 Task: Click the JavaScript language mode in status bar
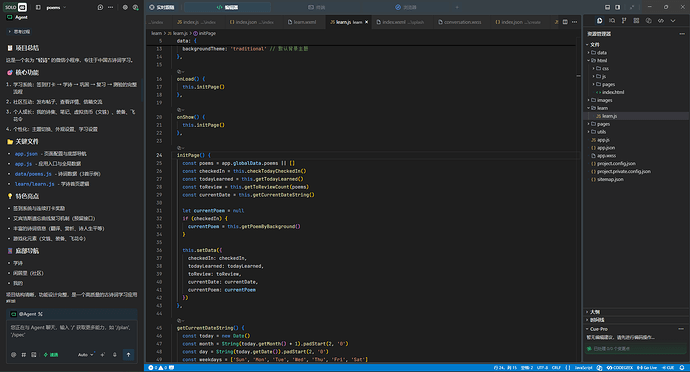(x=583, y=368)
